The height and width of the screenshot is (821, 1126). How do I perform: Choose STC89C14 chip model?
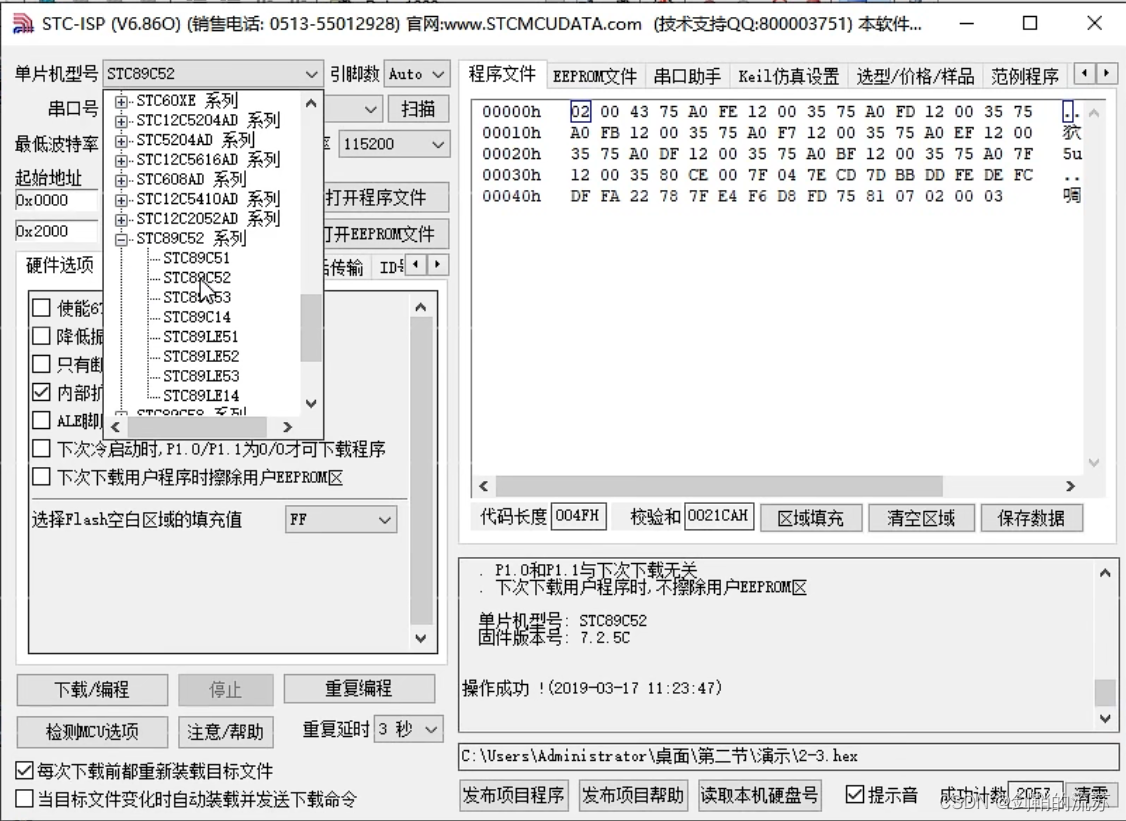point(197,317)
